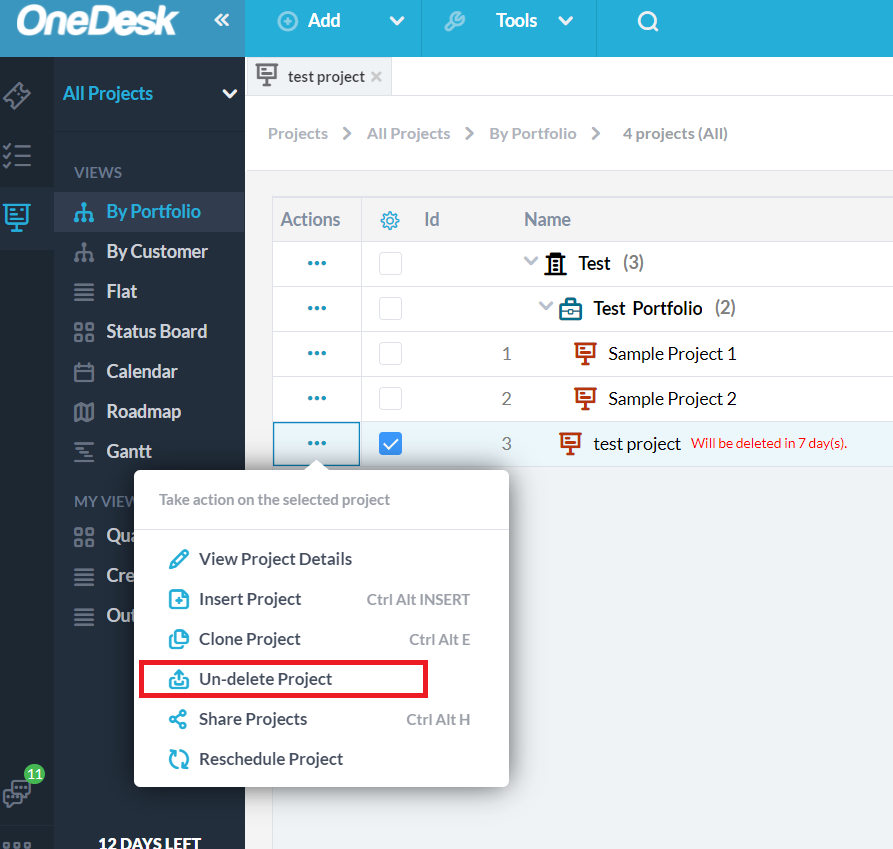Open the search magnifier icon
Screen dimensions: 893x849
click(648, 22)
